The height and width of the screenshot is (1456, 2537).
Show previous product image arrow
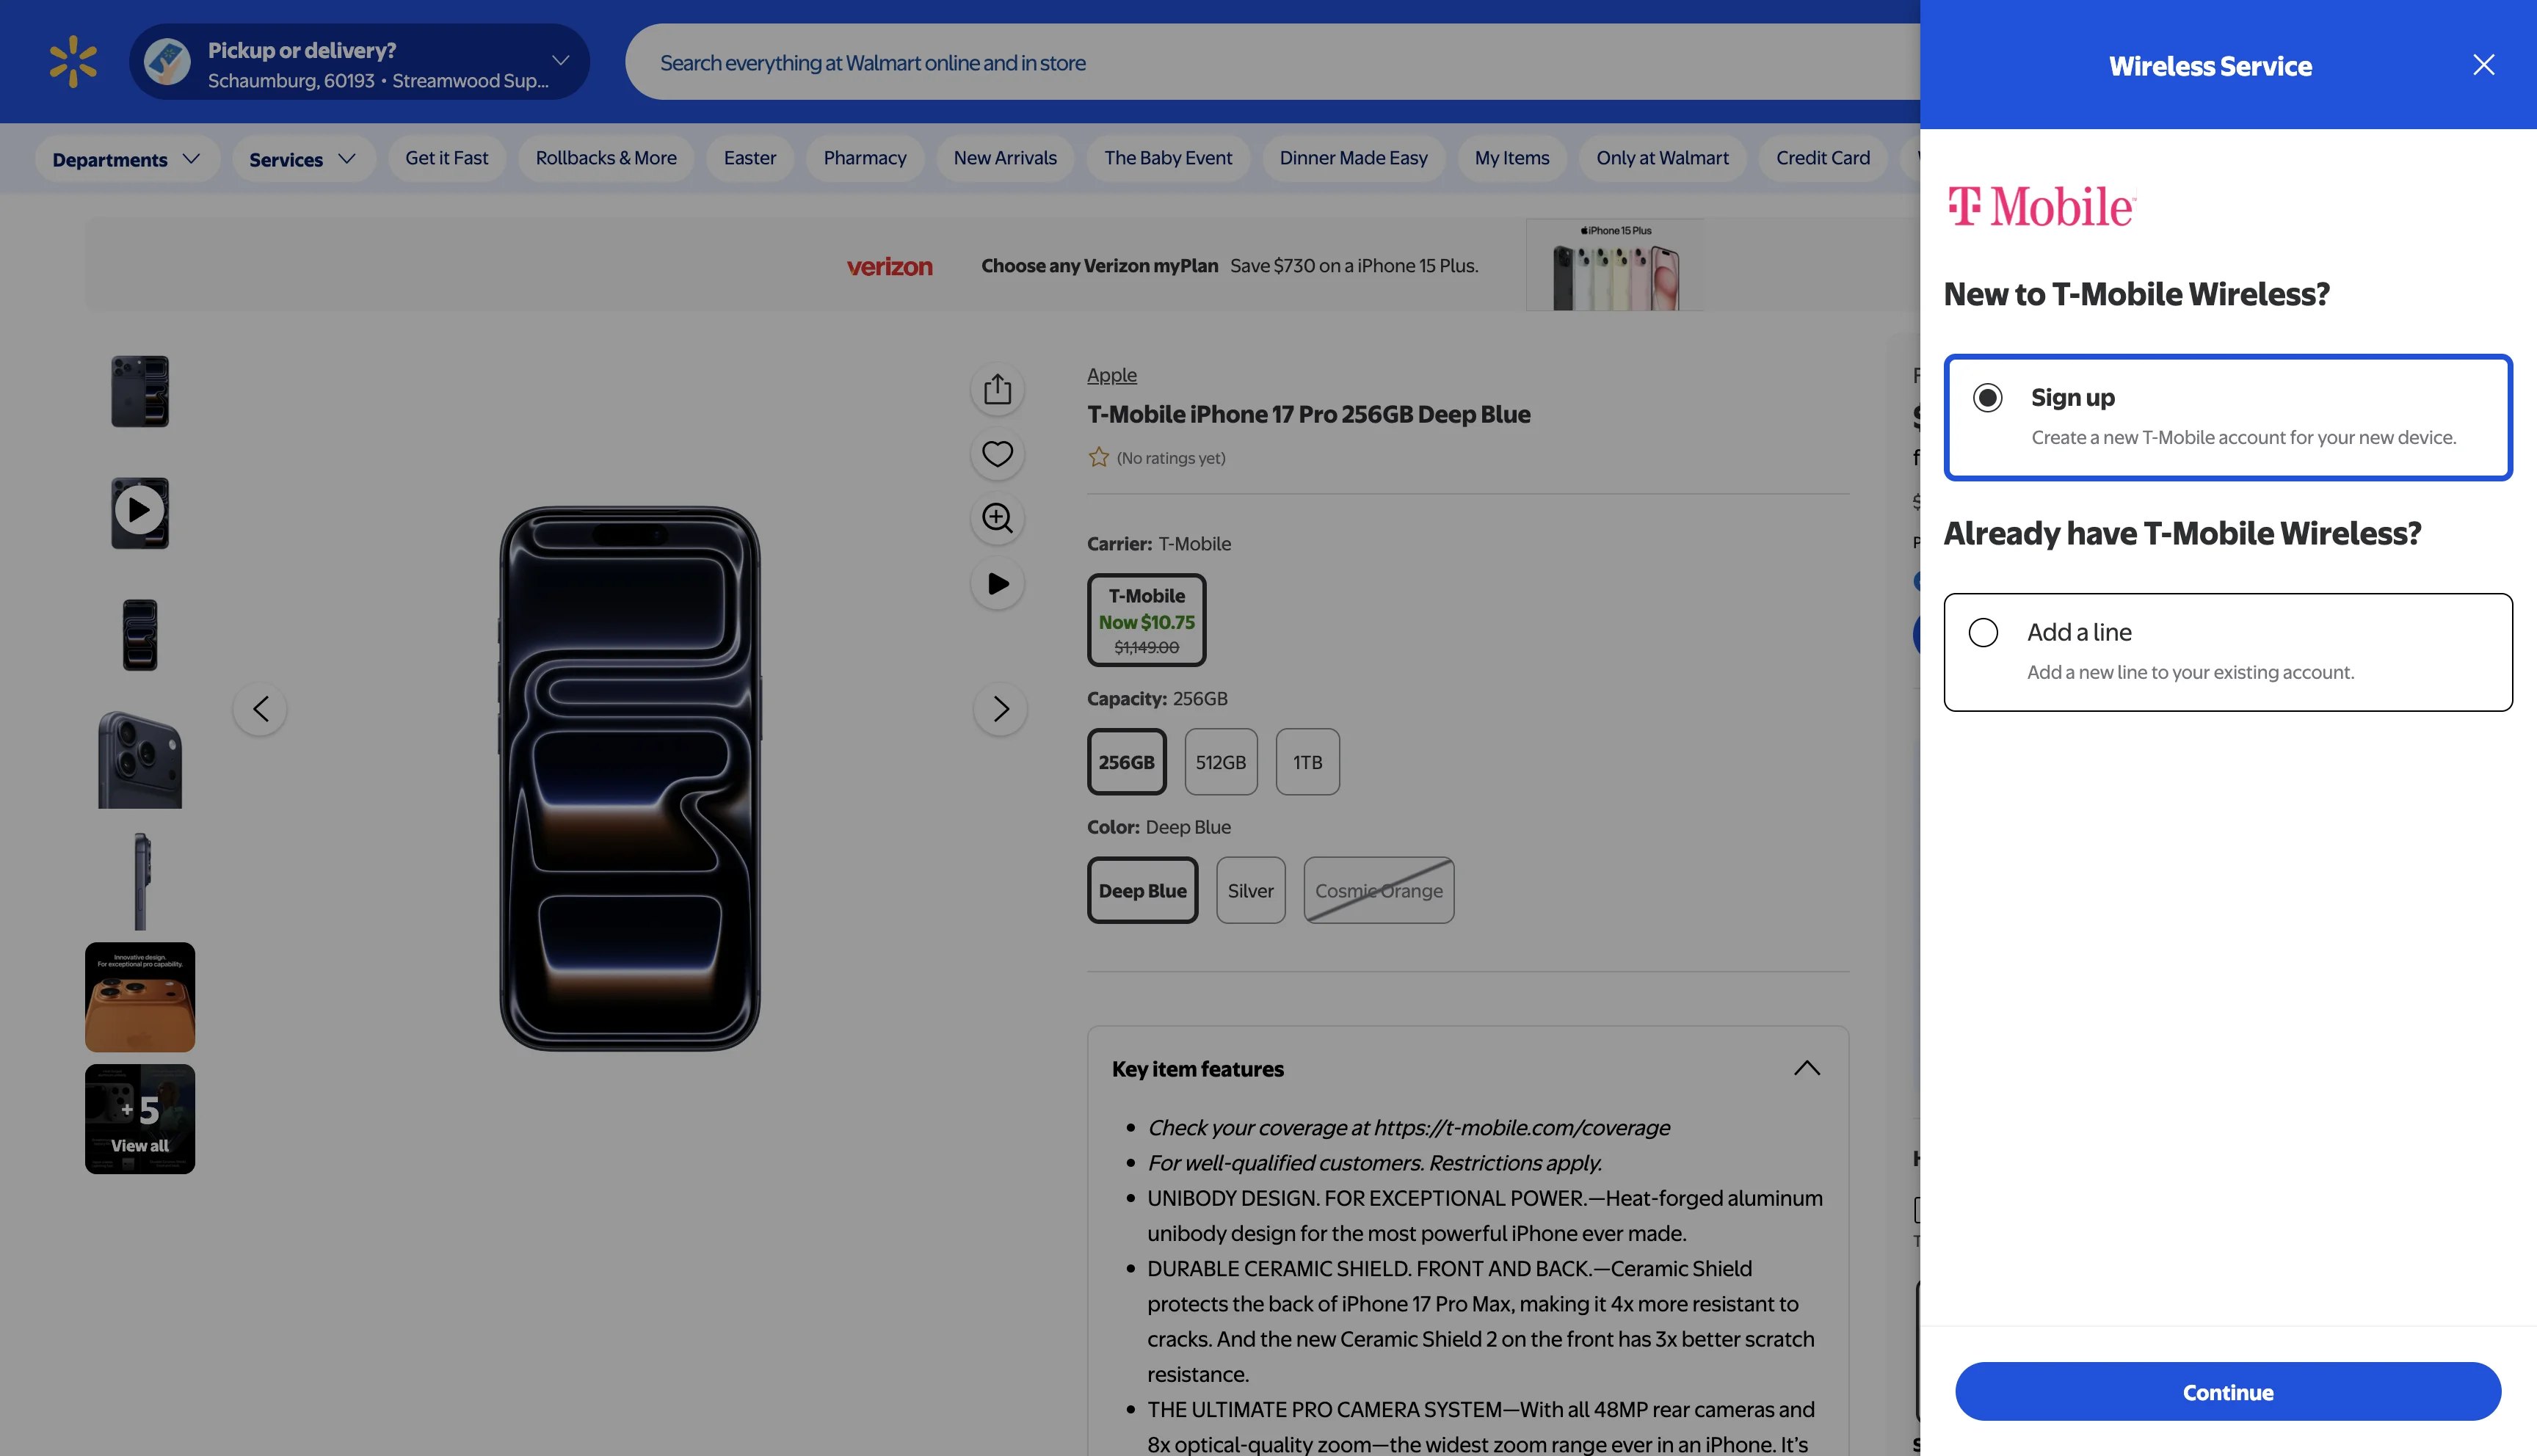point(260,709)
